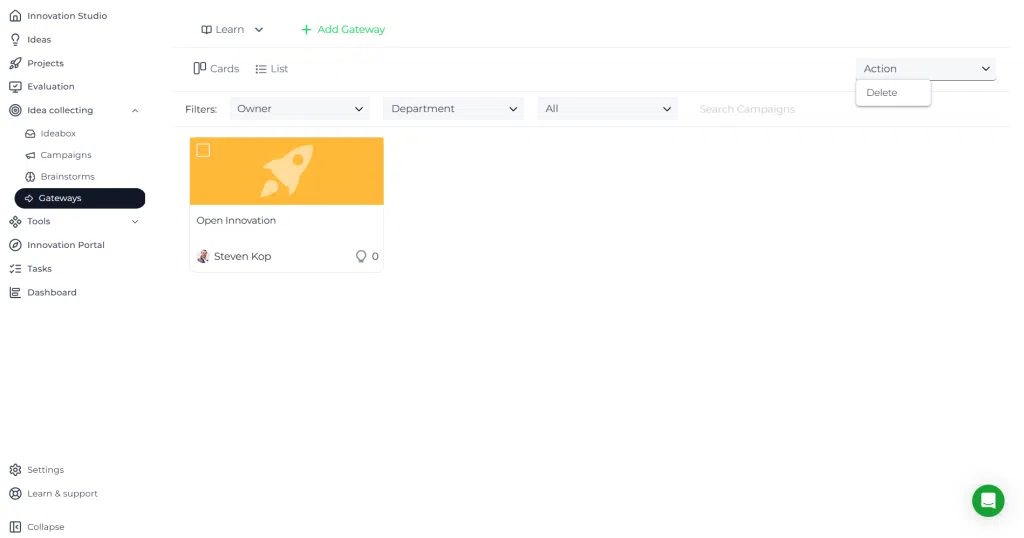Collapse the Idea collecting section chevron

point(135,111)
